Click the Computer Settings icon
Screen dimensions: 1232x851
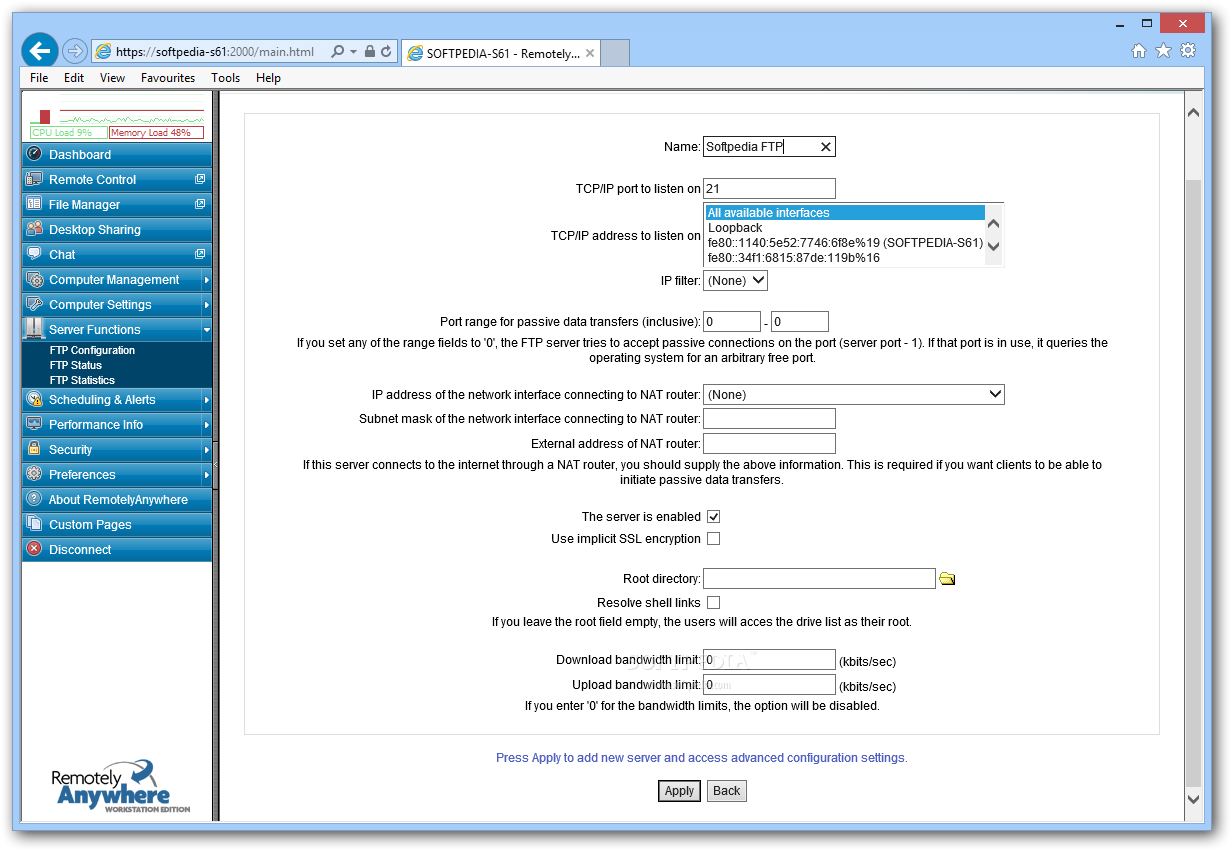coord(34,304)
